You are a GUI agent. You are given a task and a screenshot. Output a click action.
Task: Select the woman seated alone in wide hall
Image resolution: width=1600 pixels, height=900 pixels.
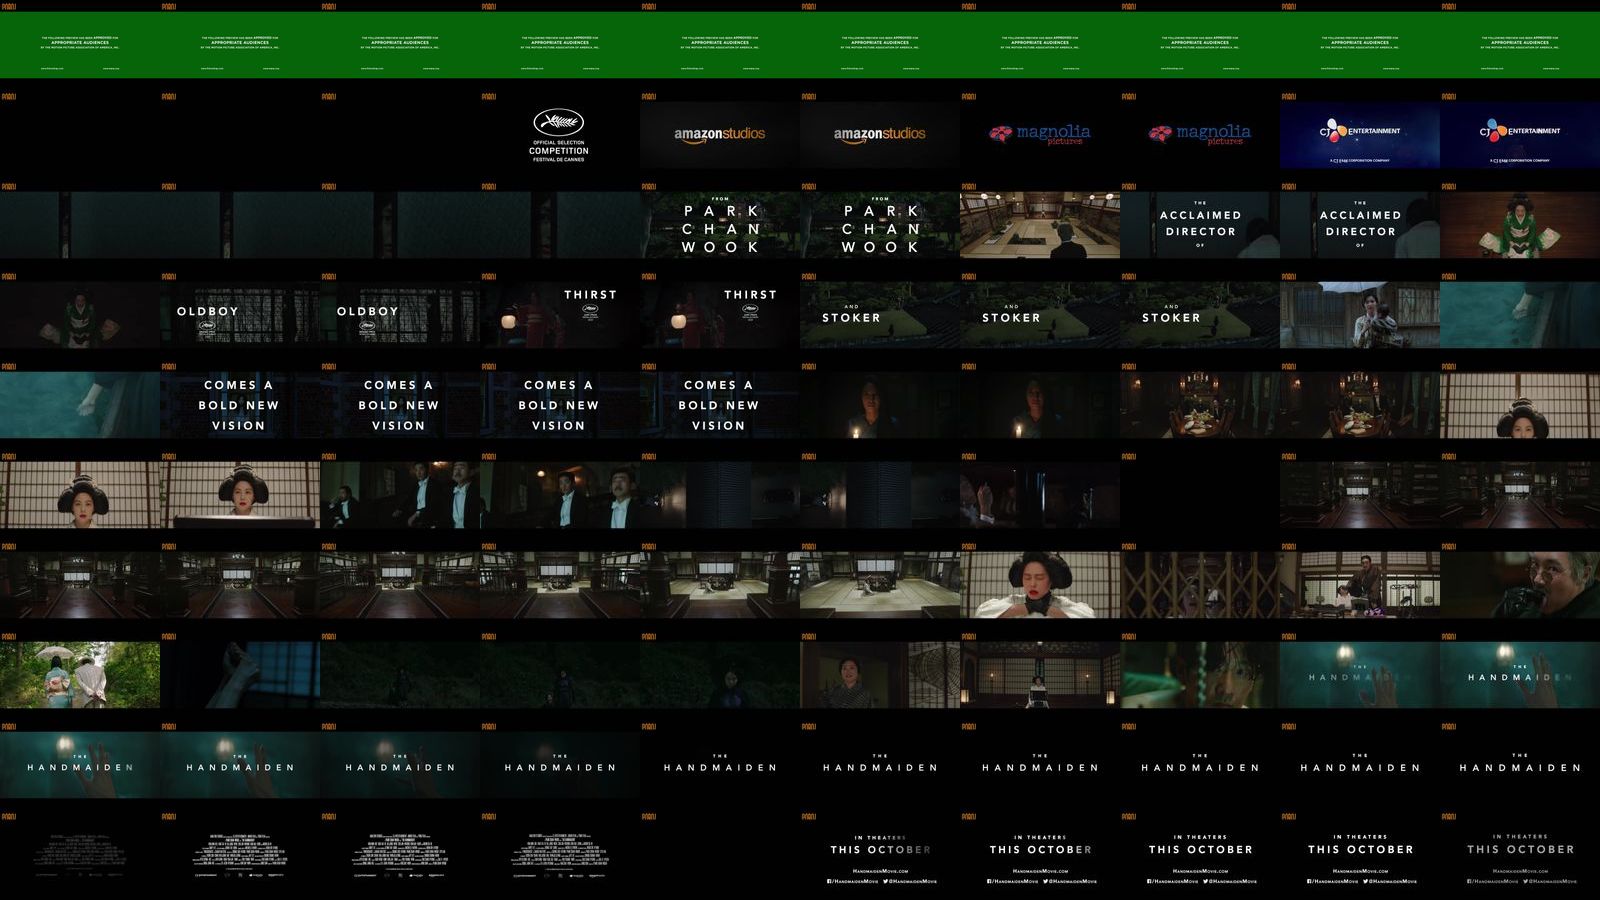(x=1039, y=675)
